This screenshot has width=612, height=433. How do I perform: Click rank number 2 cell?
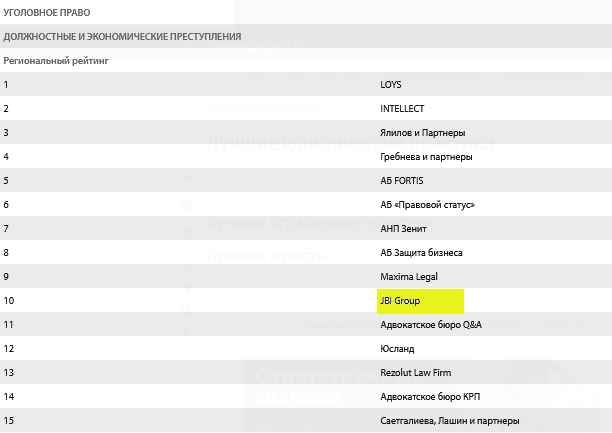click(x=6, y=109)
